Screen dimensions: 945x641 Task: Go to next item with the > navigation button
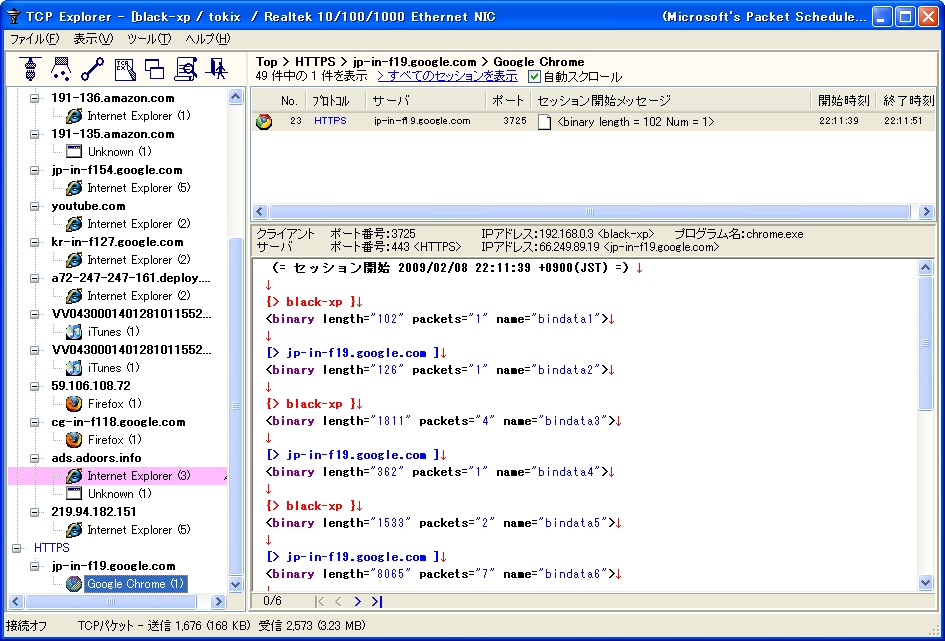357,601
